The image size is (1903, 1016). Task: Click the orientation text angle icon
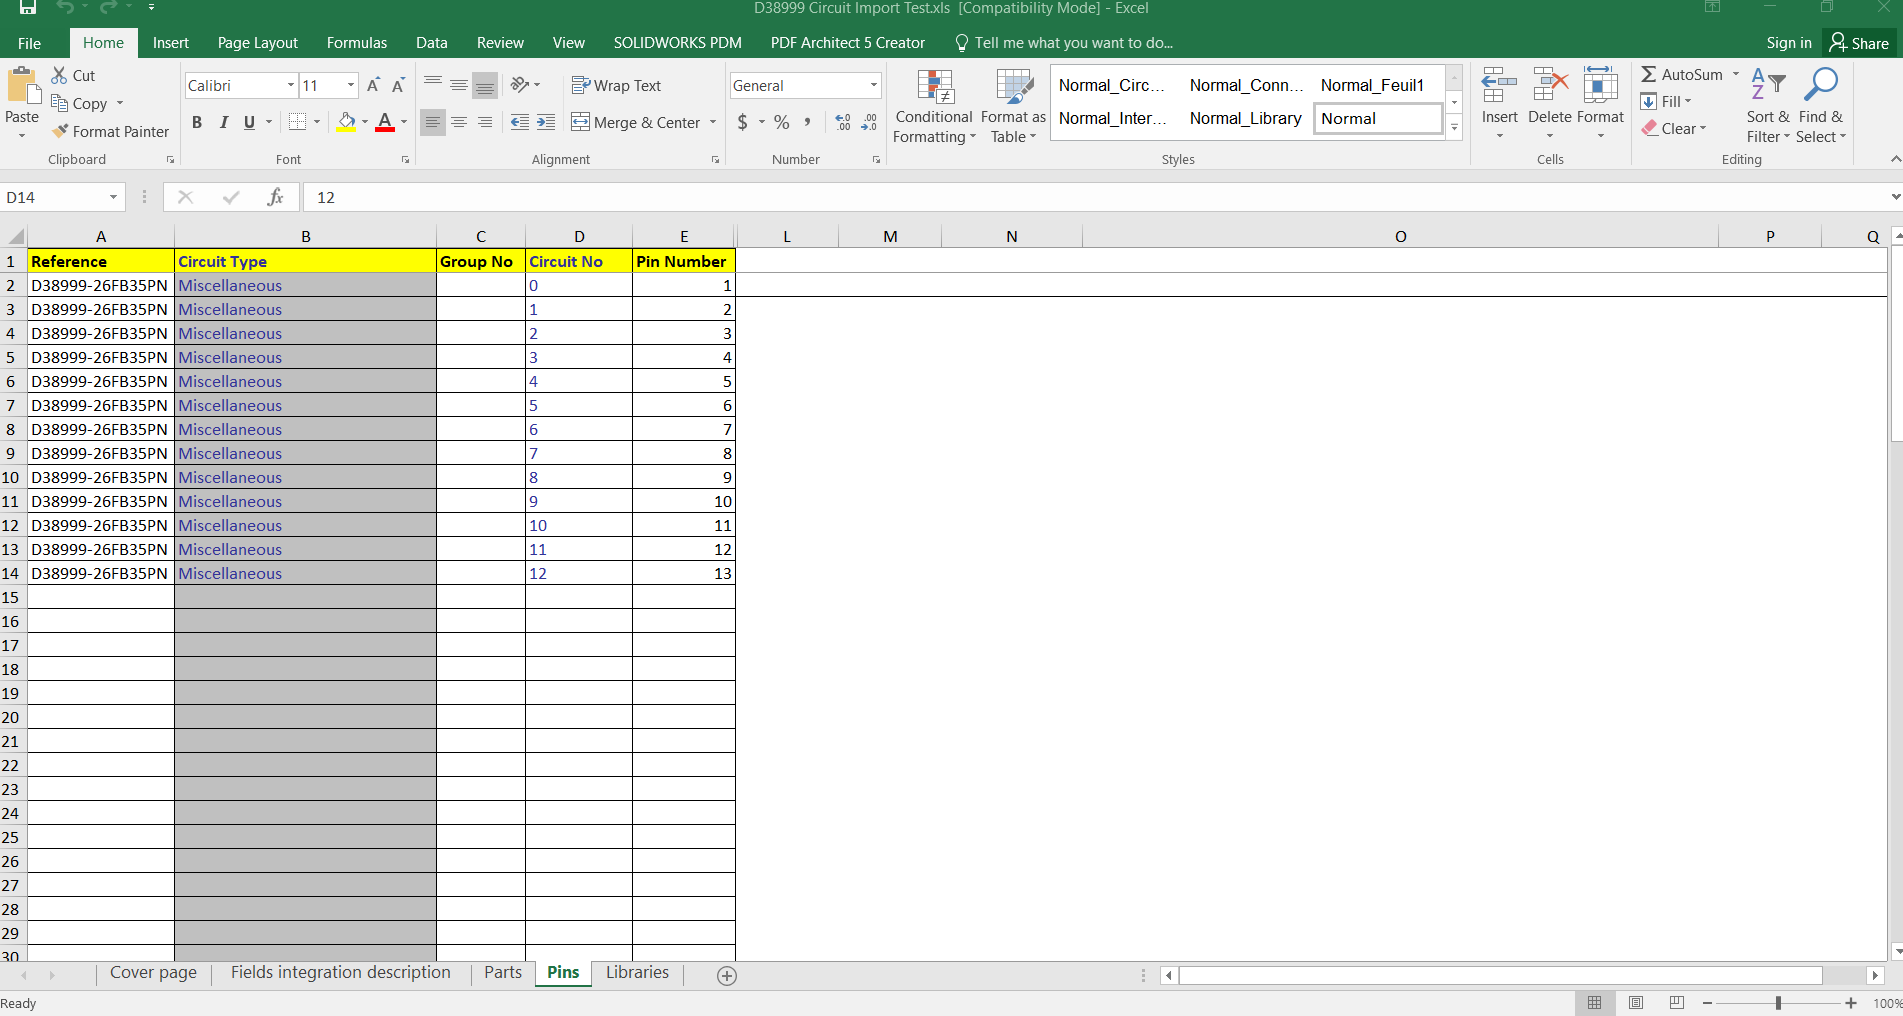click(520, 85)
